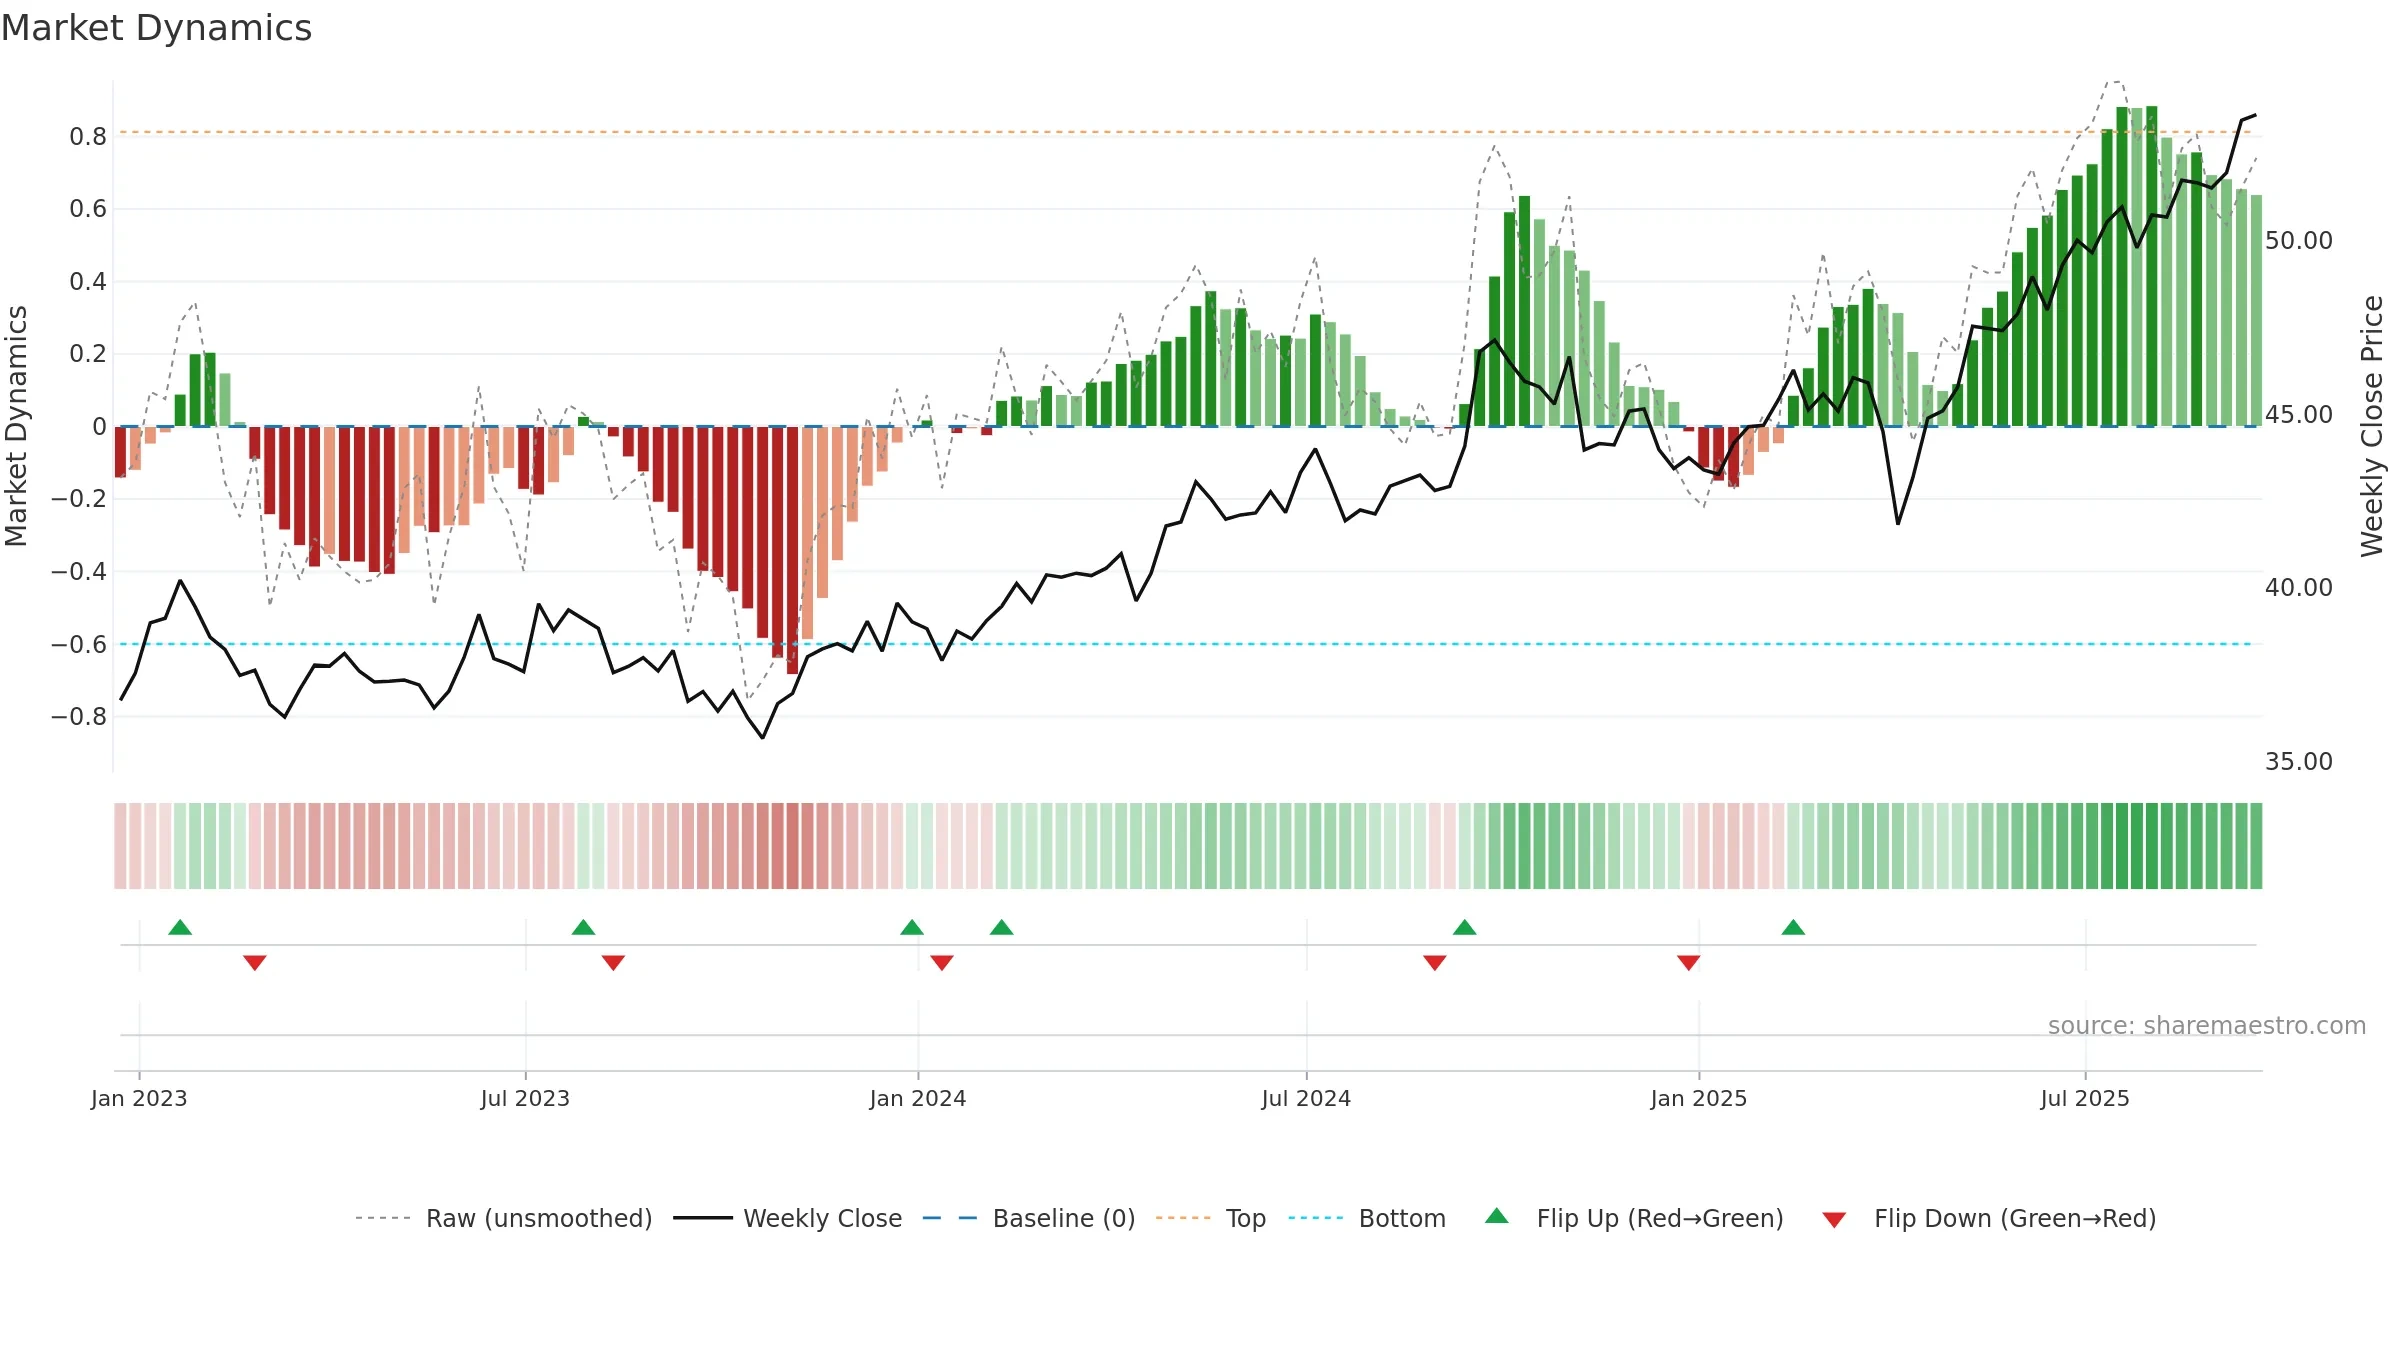Toggle the Weekly Close legend entry
This screenshot has height=1350, width=2400.
click(x=787, y=1218)
